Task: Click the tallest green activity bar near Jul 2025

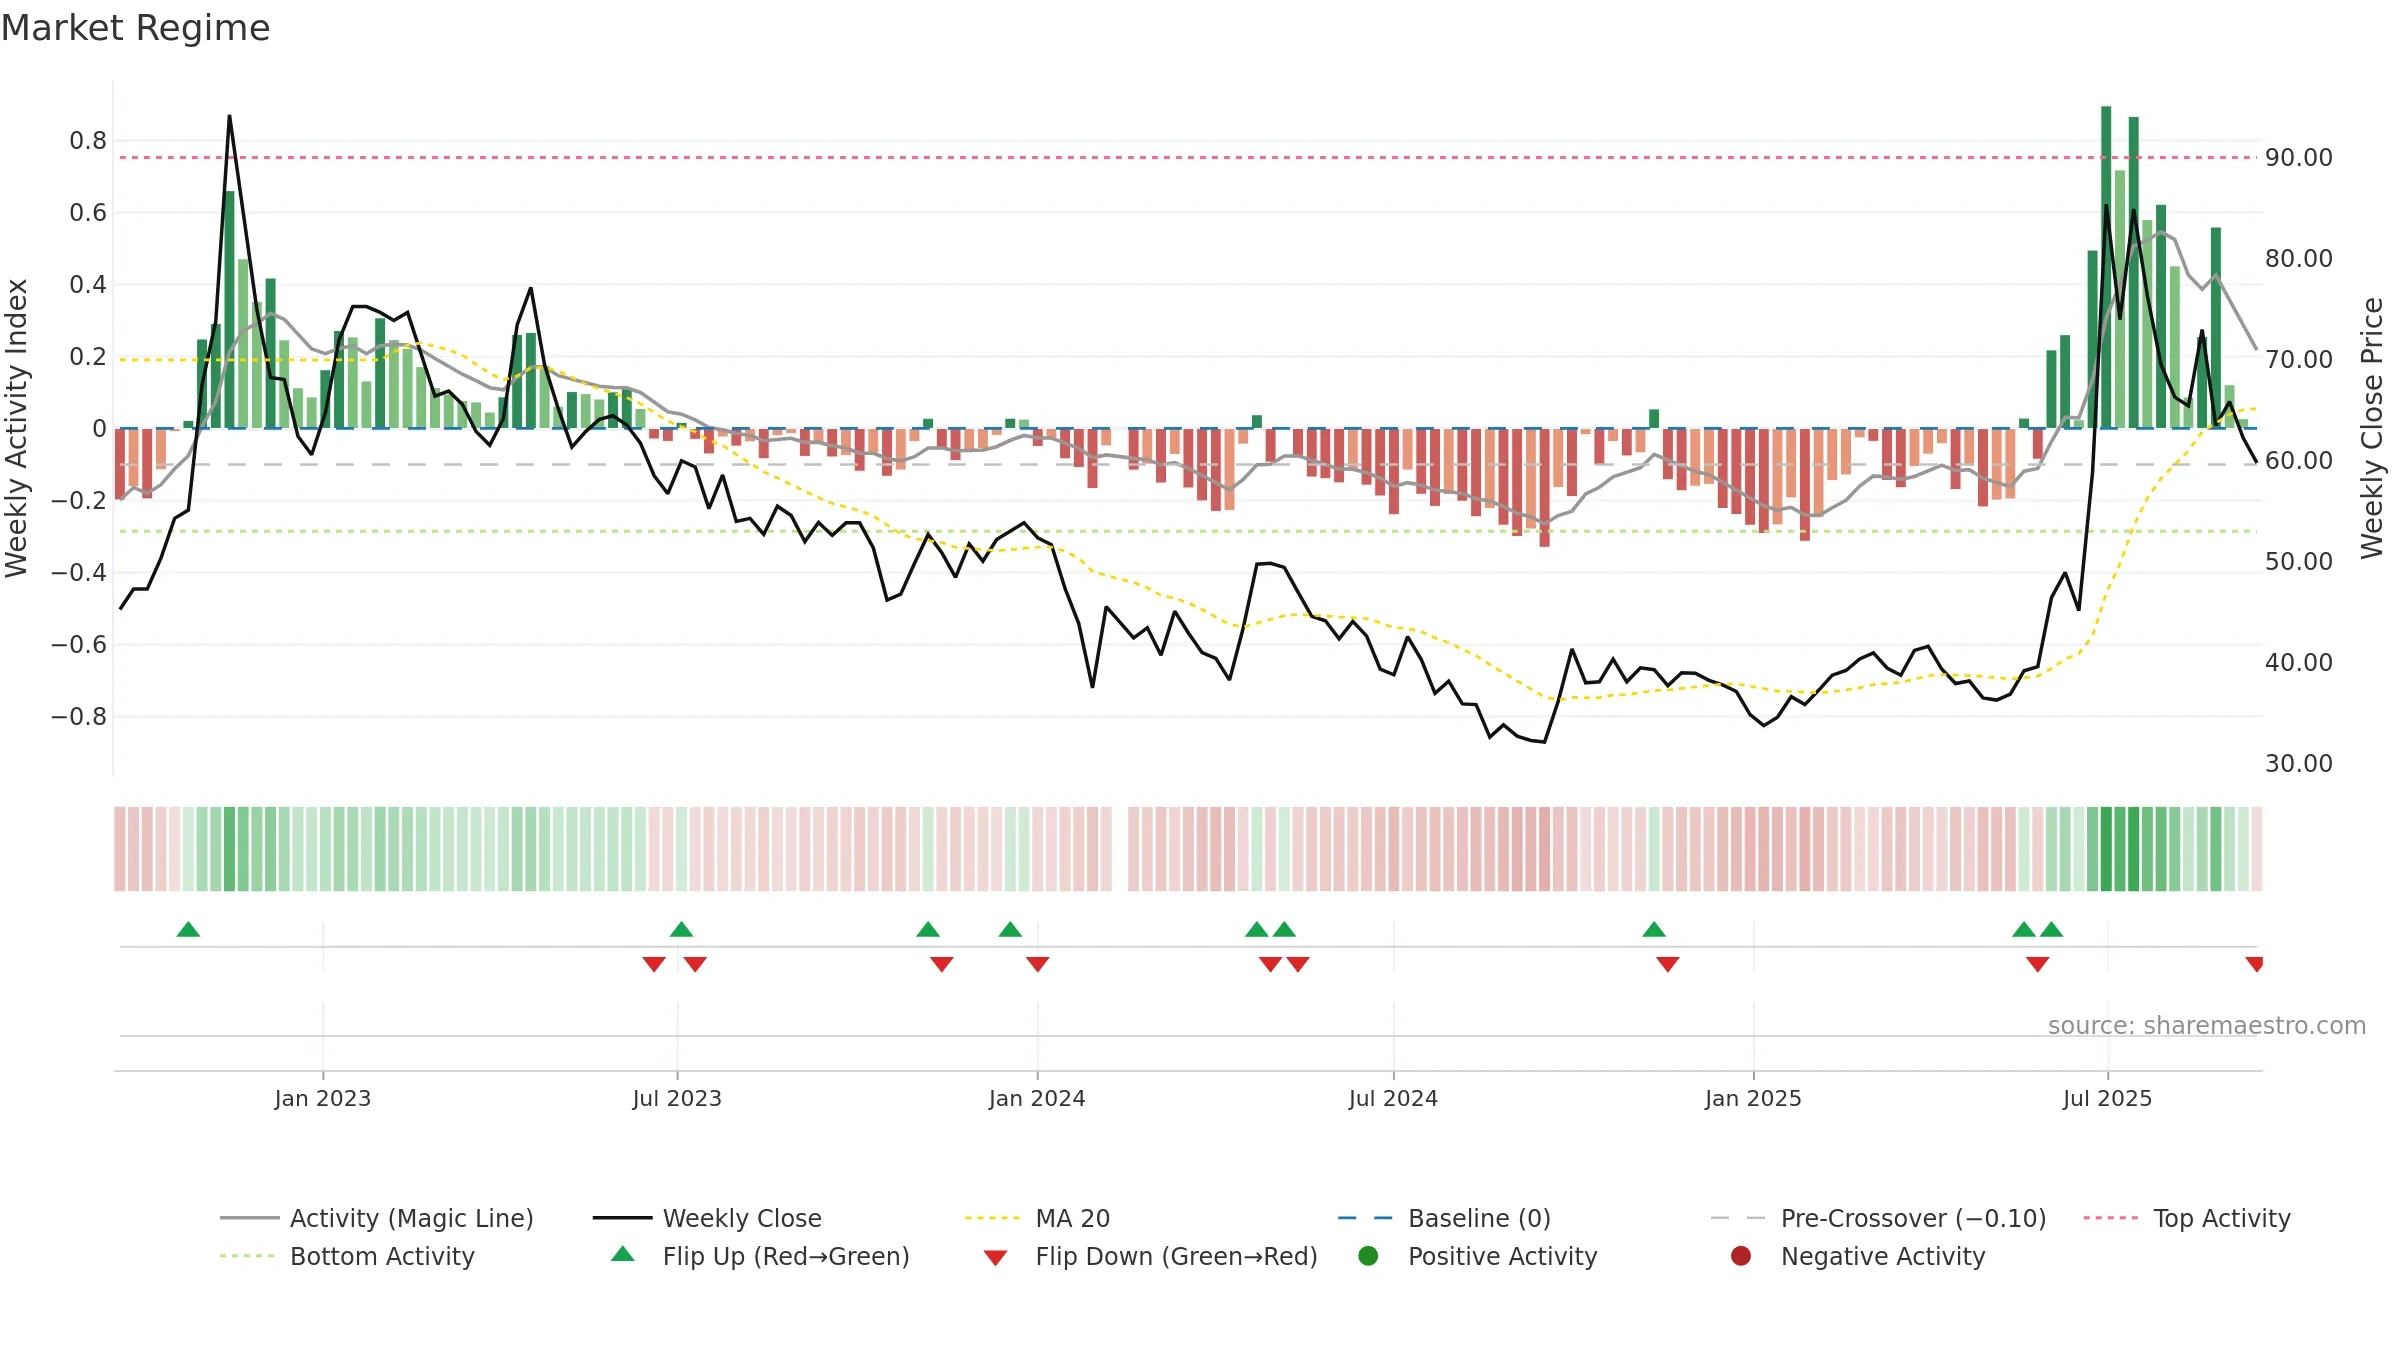Action: (2106, 267)
